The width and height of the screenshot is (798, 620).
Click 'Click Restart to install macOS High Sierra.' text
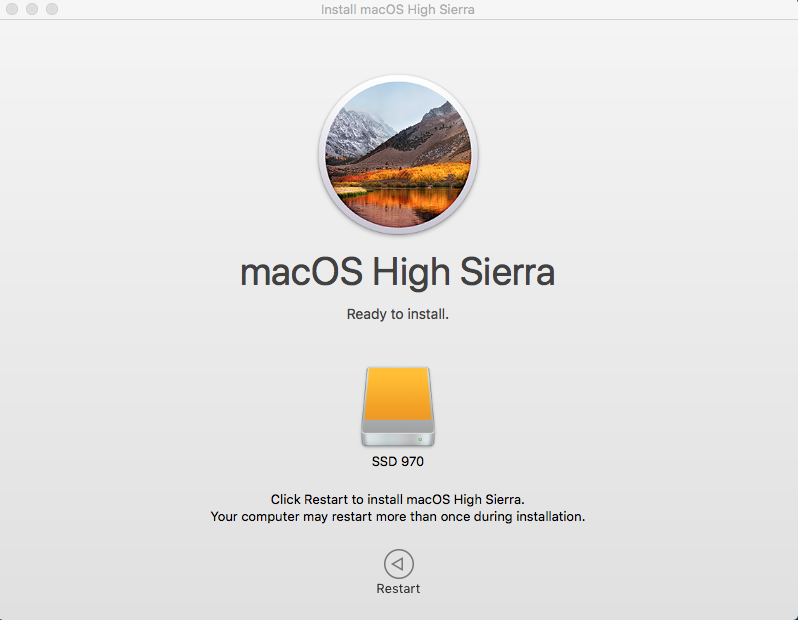(x=397, y=499)
